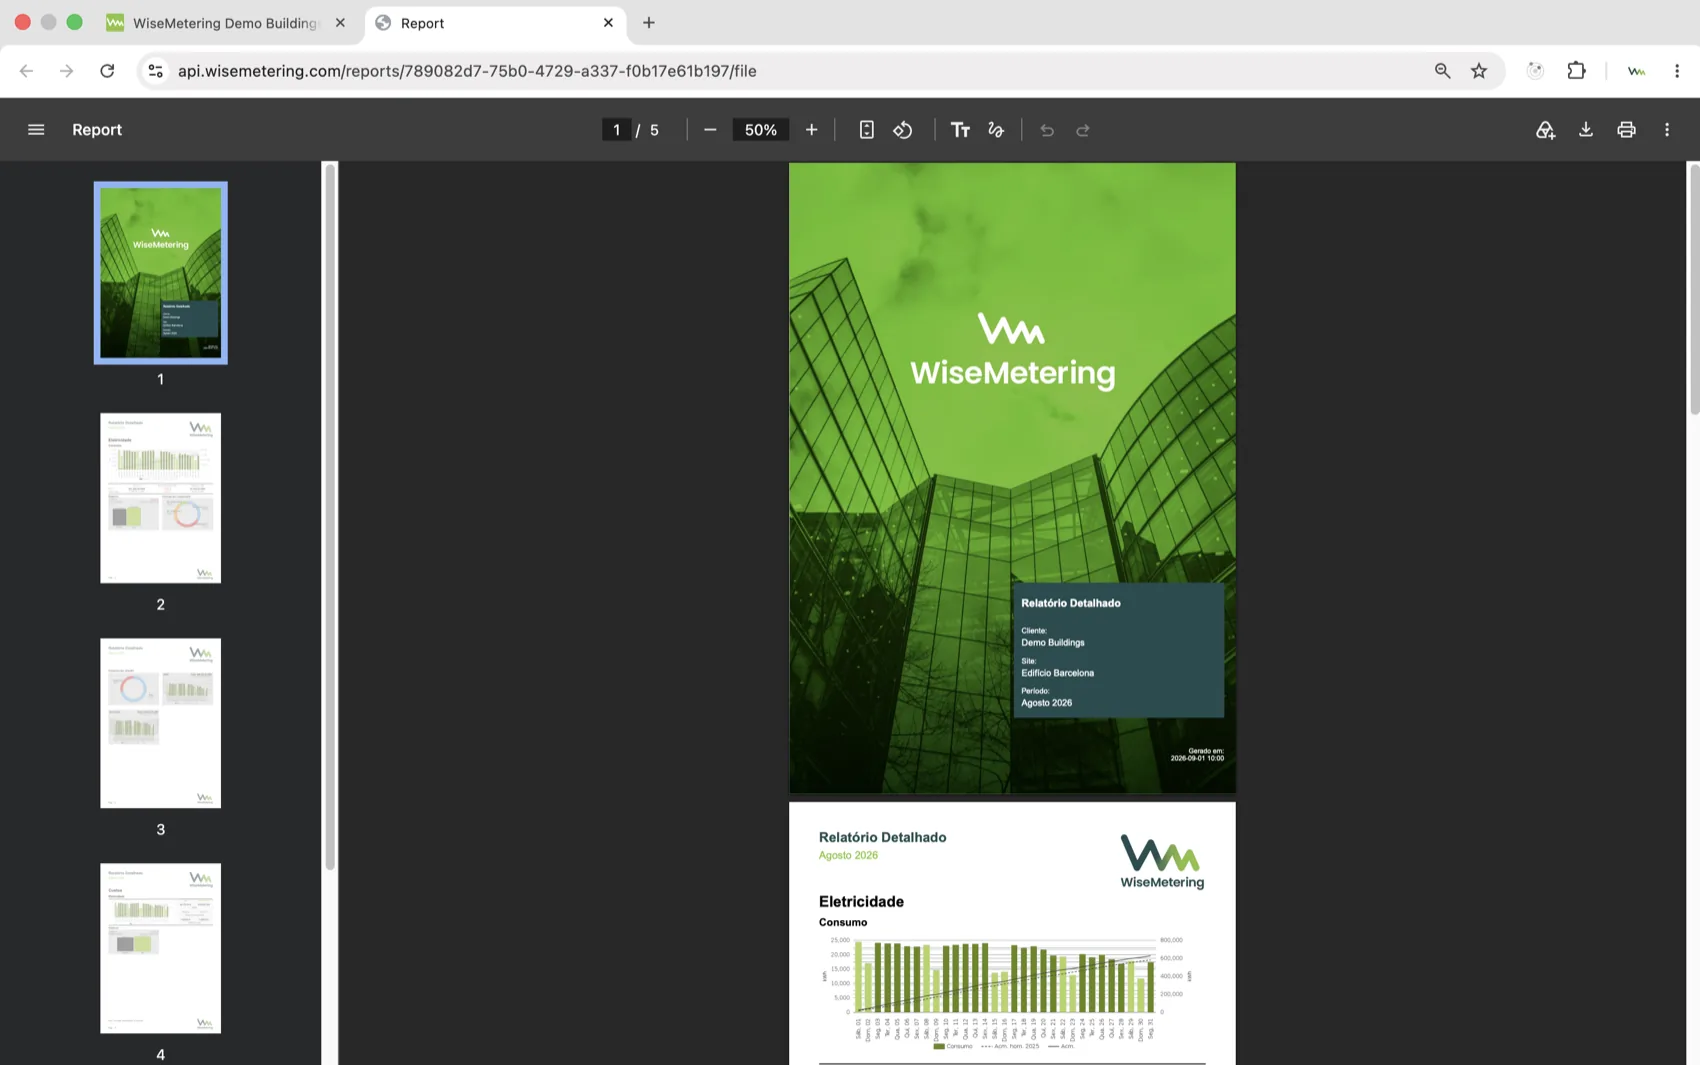
Task: Click the page number input field
Action: tap(616, 130)
